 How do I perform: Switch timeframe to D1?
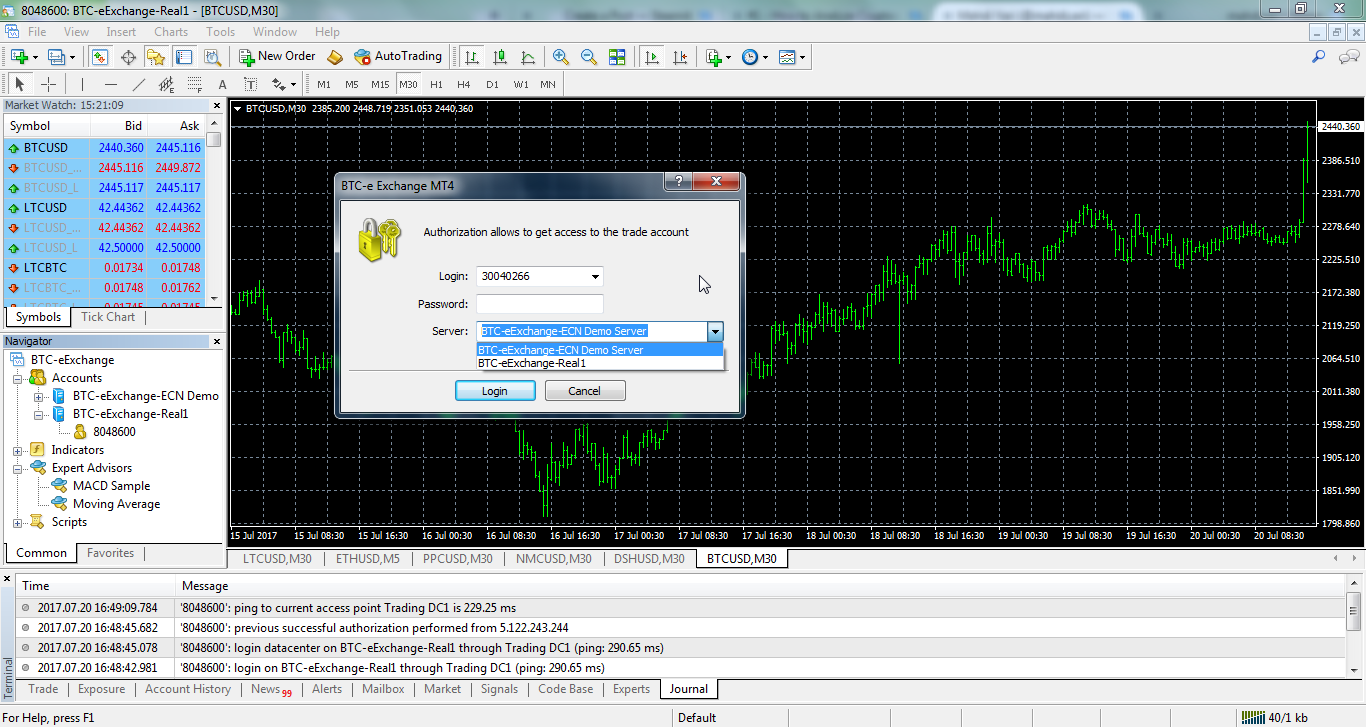[x=492, y=84]
